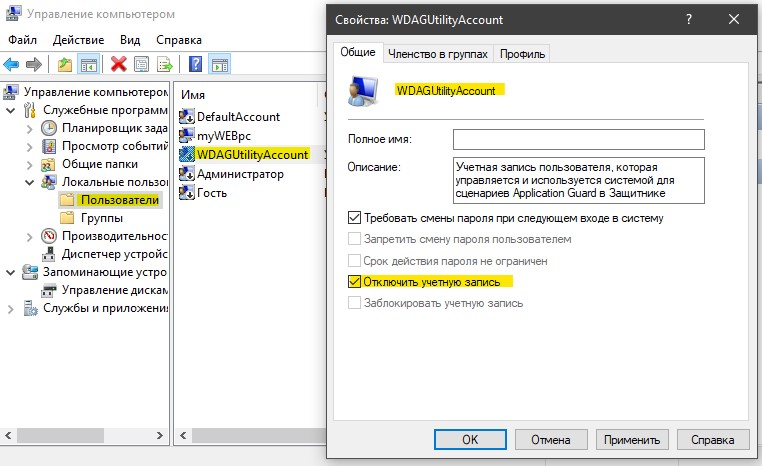Click into the 'Описание' text field
Screen dimensions: 762x466
click(578, 180)
